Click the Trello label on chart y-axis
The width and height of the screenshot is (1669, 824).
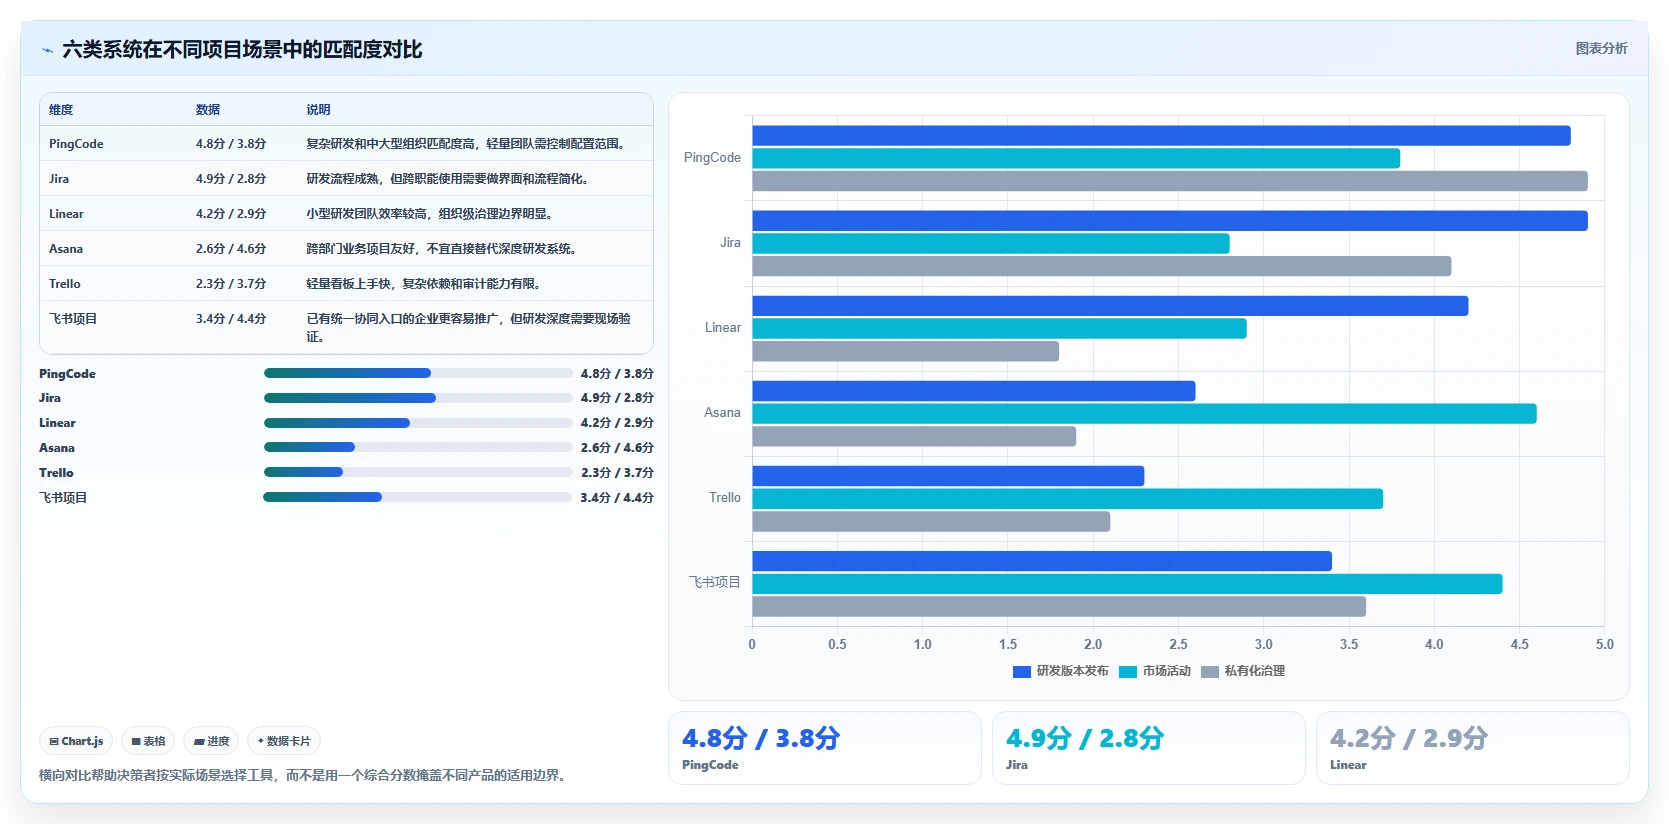tap(725, 498)
